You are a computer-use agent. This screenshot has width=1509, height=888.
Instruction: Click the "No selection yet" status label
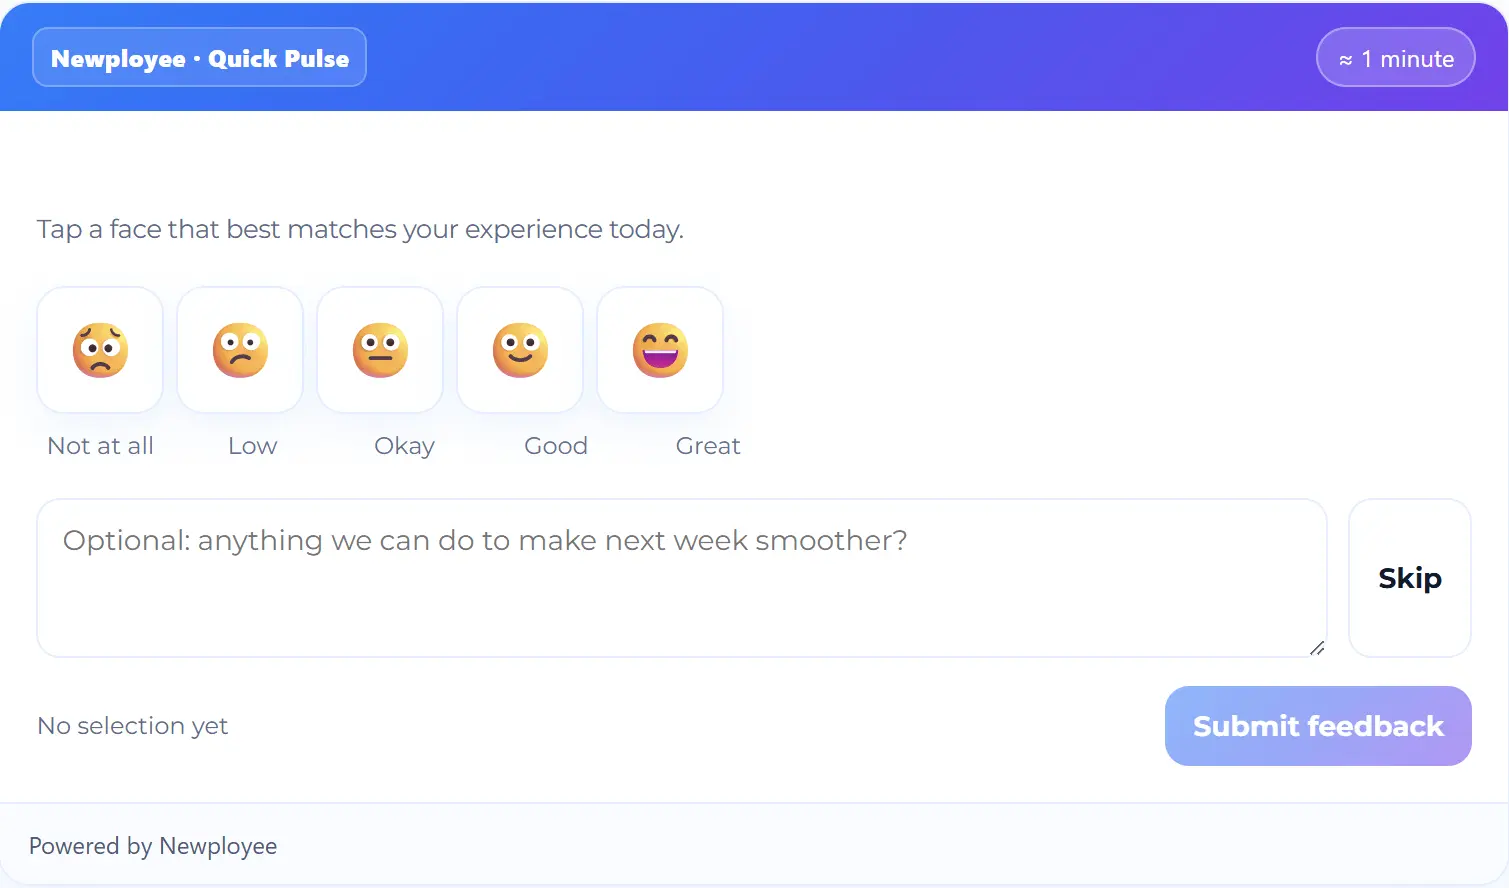coord(132,726)
